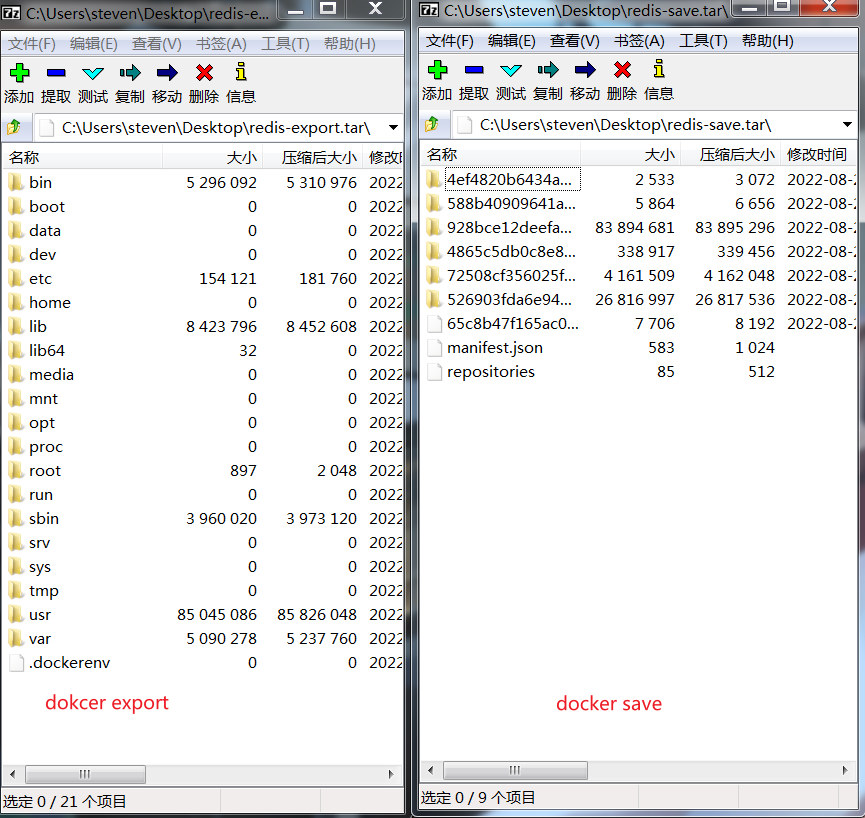The width and height of the screenshot is (865, 818).
Task: Click Extract minus icon in redis-save window
Action: click(x=474, y=69)
